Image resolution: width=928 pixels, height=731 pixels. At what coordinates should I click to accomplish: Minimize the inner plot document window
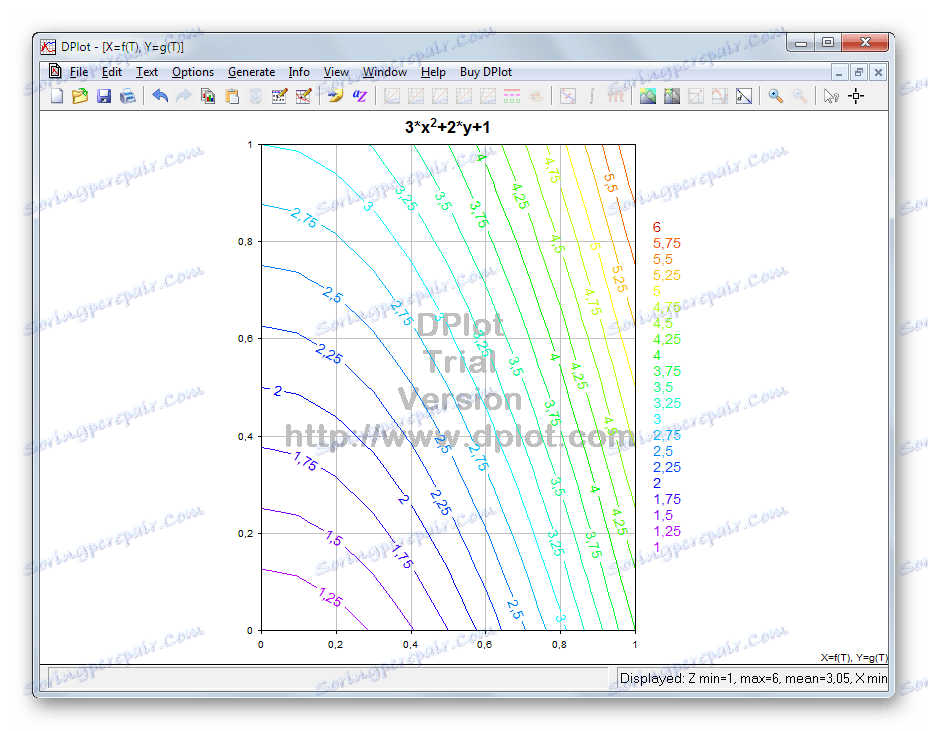(x=839, y=73)
